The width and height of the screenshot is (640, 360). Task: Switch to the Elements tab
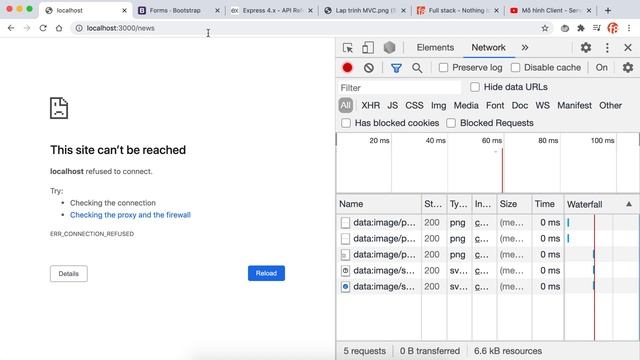tap(435, 48)
